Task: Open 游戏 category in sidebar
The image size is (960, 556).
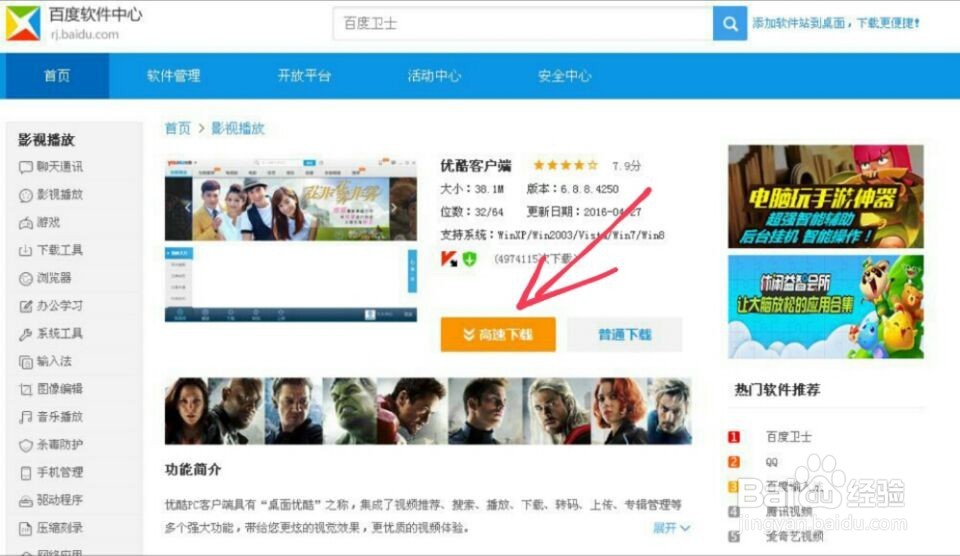Action: pos(48,222)
